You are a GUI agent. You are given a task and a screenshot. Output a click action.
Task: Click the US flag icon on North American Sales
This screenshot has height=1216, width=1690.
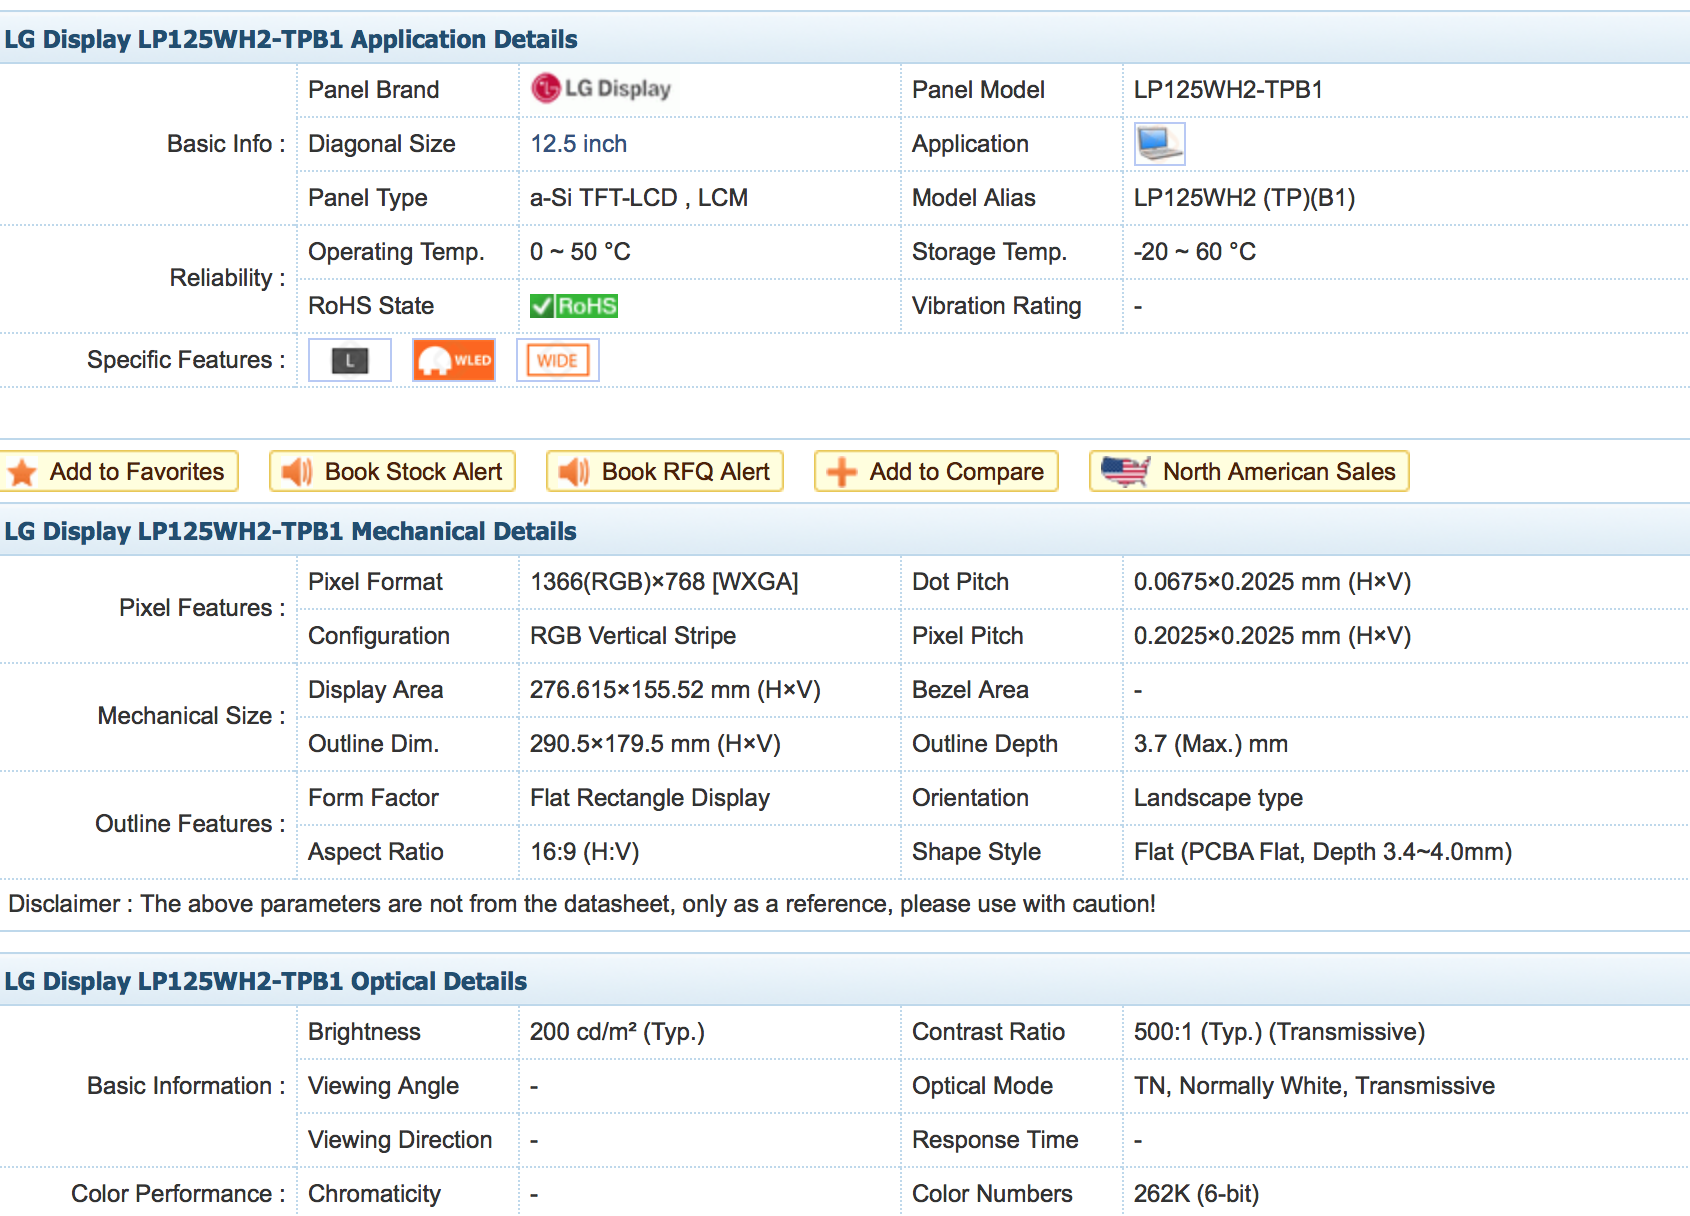(x=1125, y=471)
